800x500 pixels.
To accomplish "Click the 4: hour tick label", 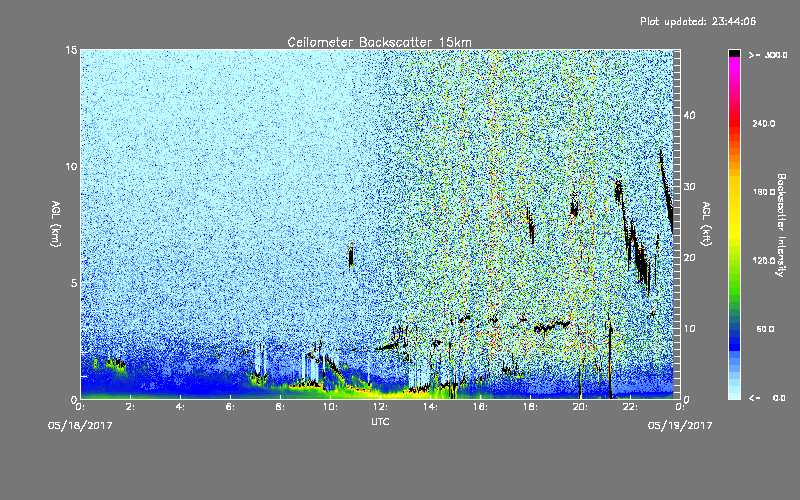I will tap(181, 407).
